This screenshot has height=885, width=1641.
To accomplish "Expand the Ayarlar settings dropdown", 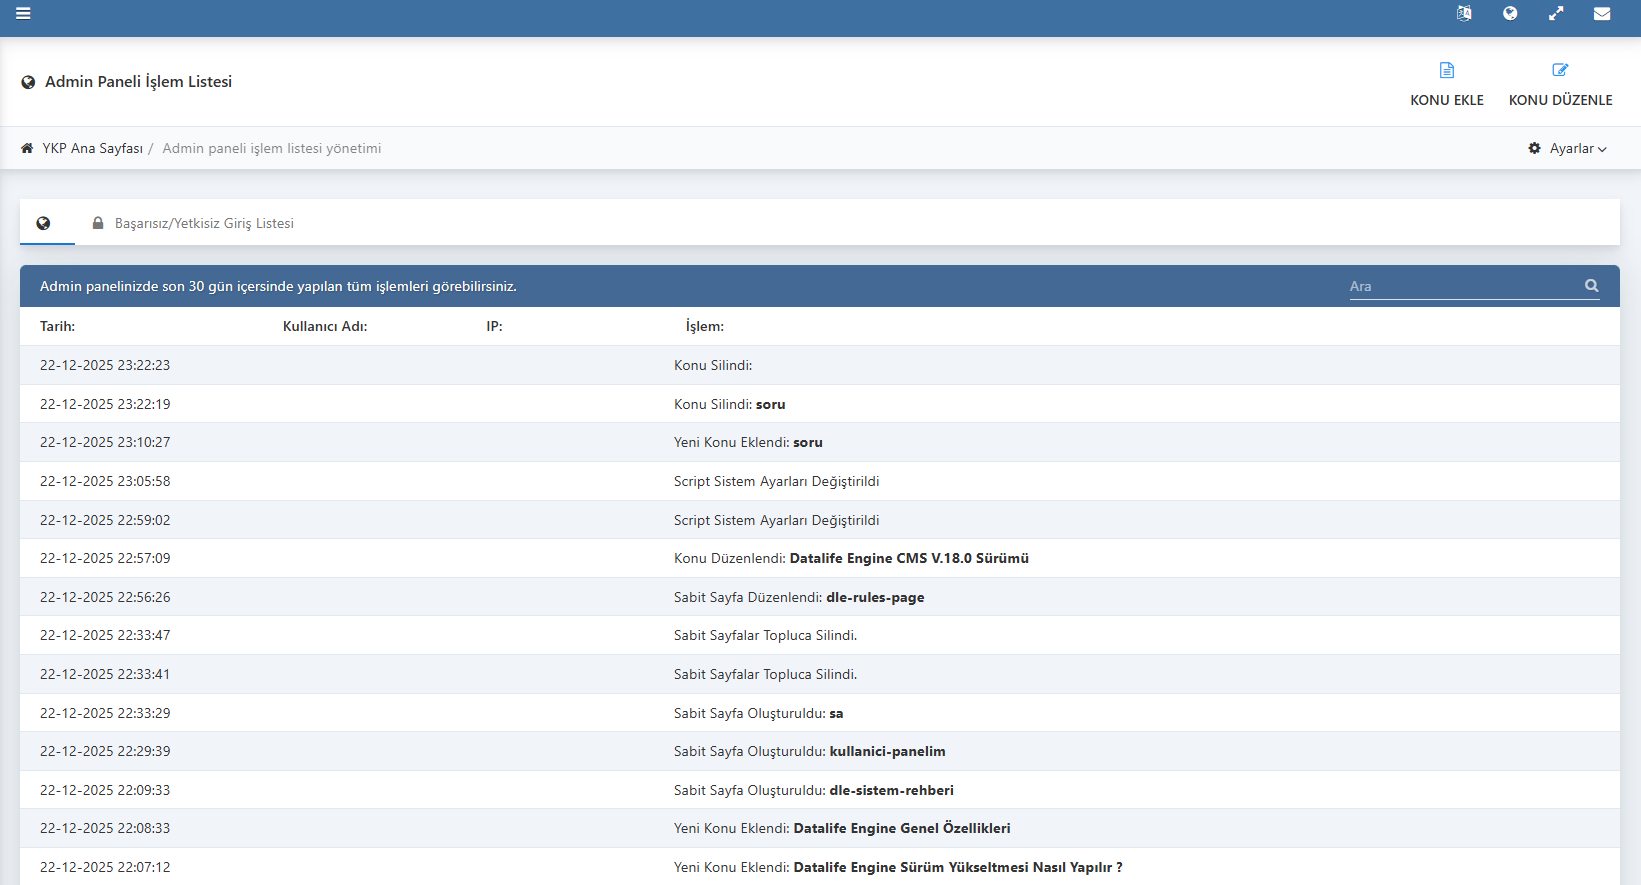I will (x=1568, y=149).
